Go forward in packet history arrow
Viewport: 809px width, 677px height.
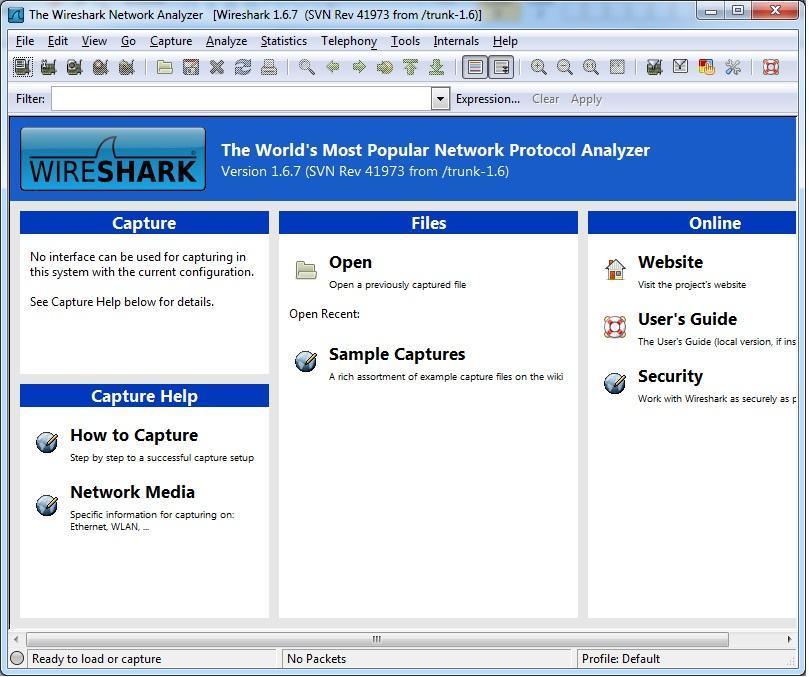tap(359, 67)
